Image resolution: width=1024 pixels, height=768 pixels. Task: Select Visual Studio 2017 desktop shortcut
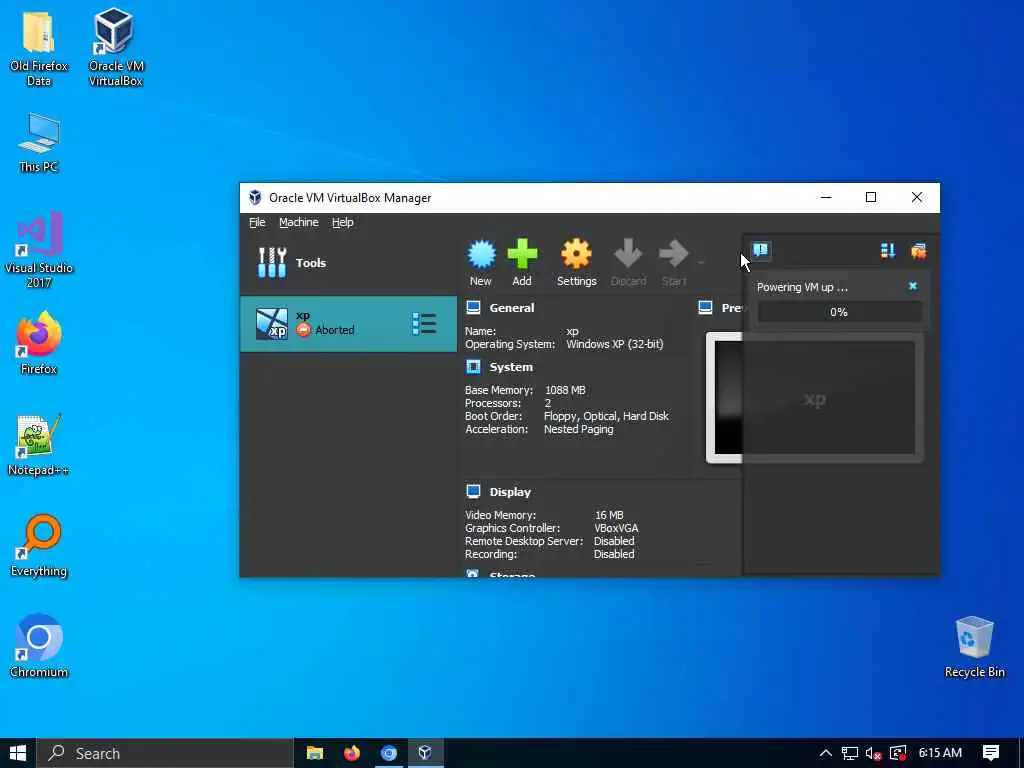tap(39, 250)
